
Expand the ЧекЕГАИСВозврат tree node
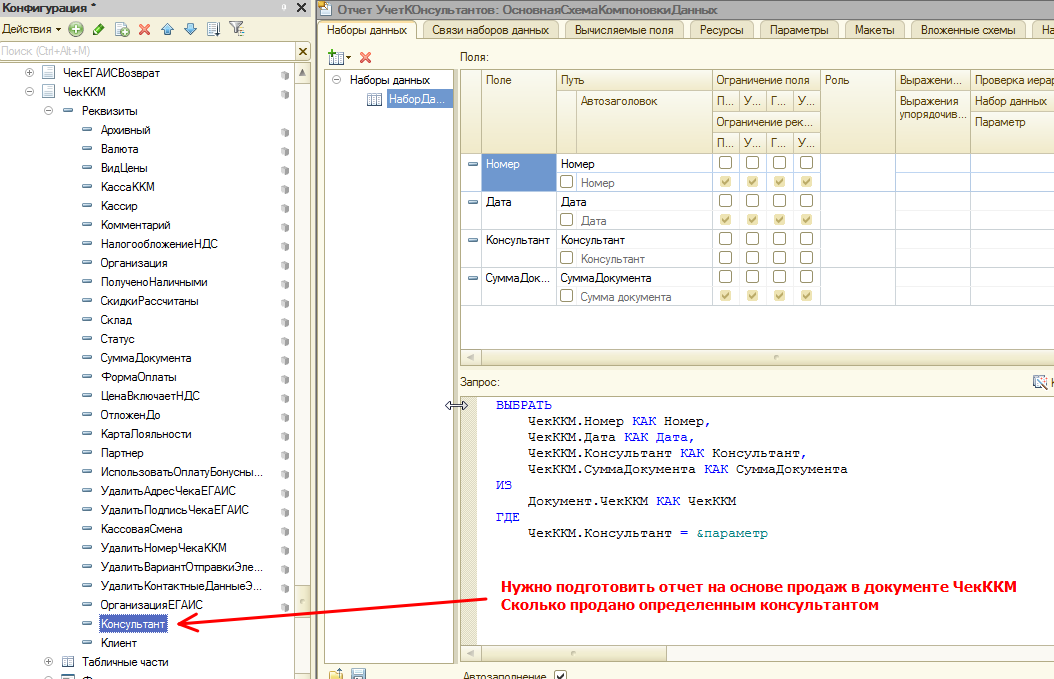(29, 73)
